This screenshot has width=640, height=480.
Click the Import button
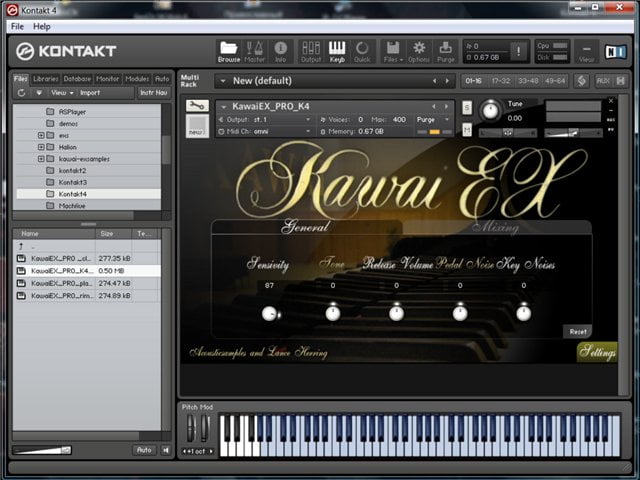point(90,93)
